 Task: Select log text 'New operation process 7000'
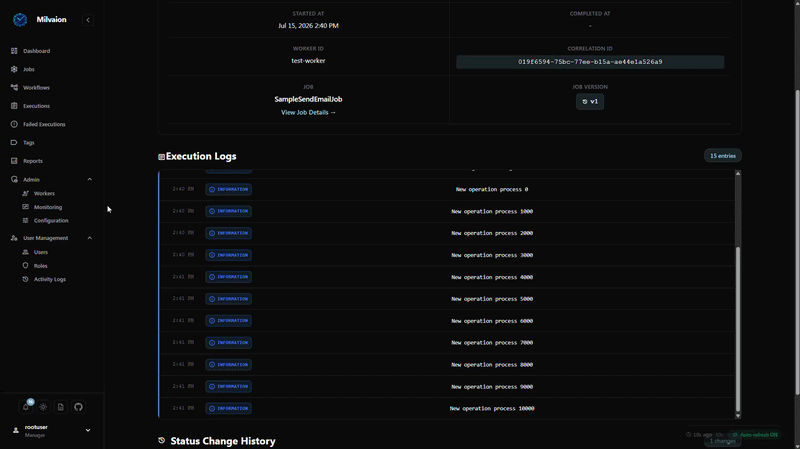tap(492, 343)
